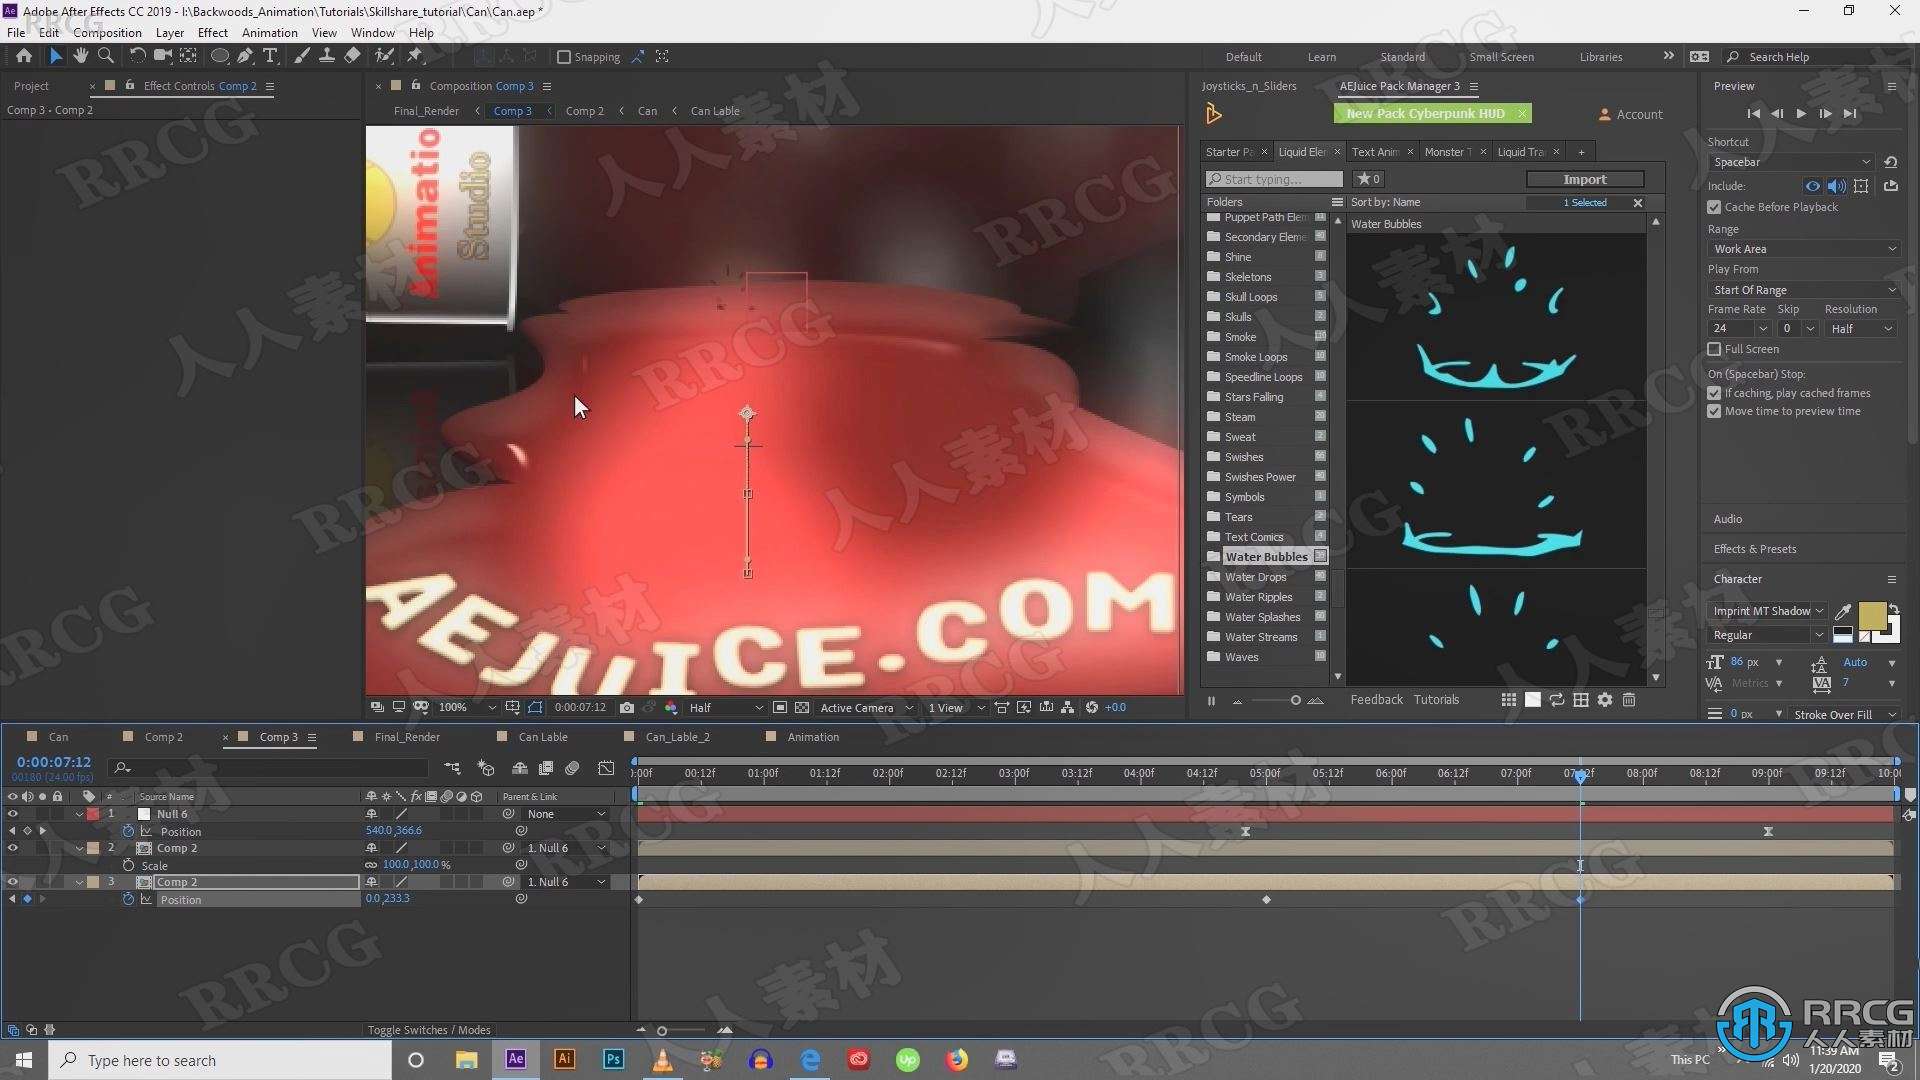Screen dimensions: 1920x1080
Task: Open graph editor in timeline
Action: coord(606,768)
